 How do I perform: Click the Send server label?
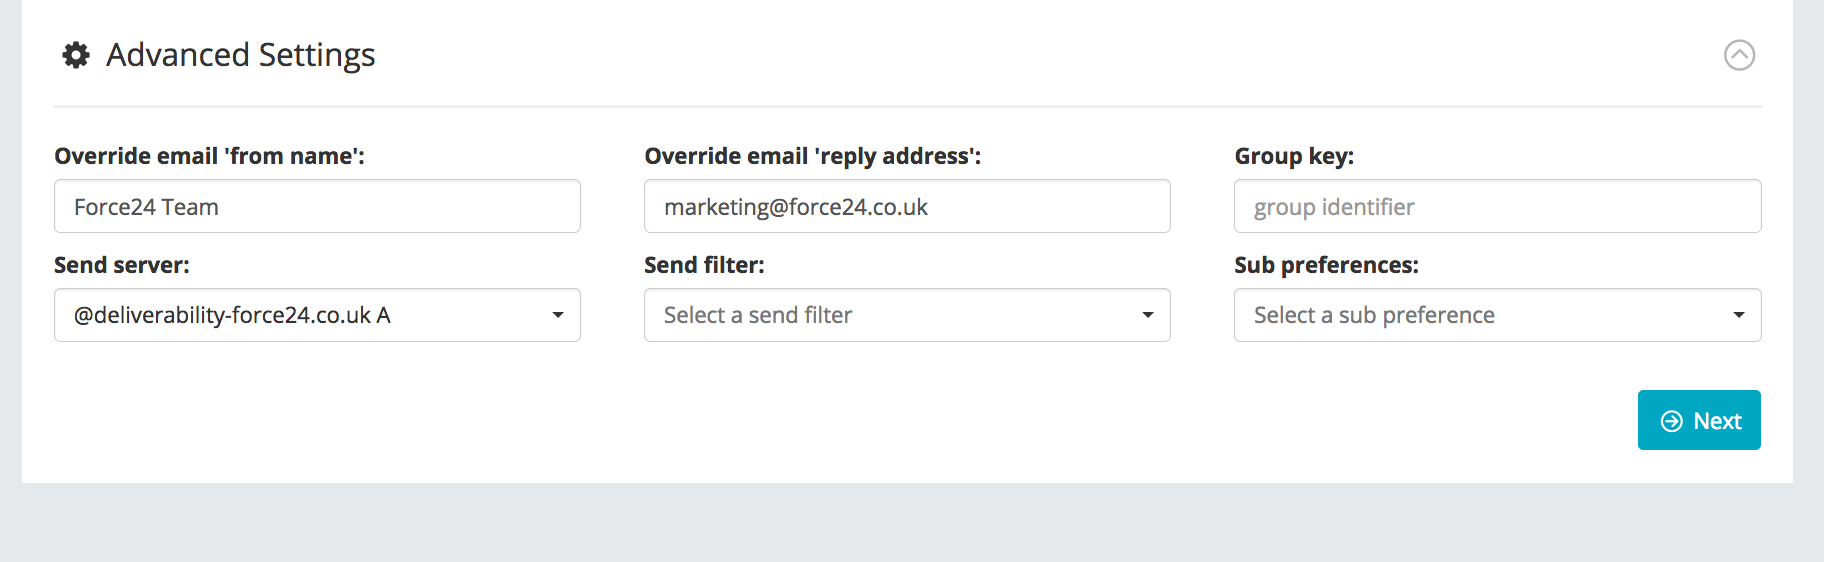click(122, 265)
